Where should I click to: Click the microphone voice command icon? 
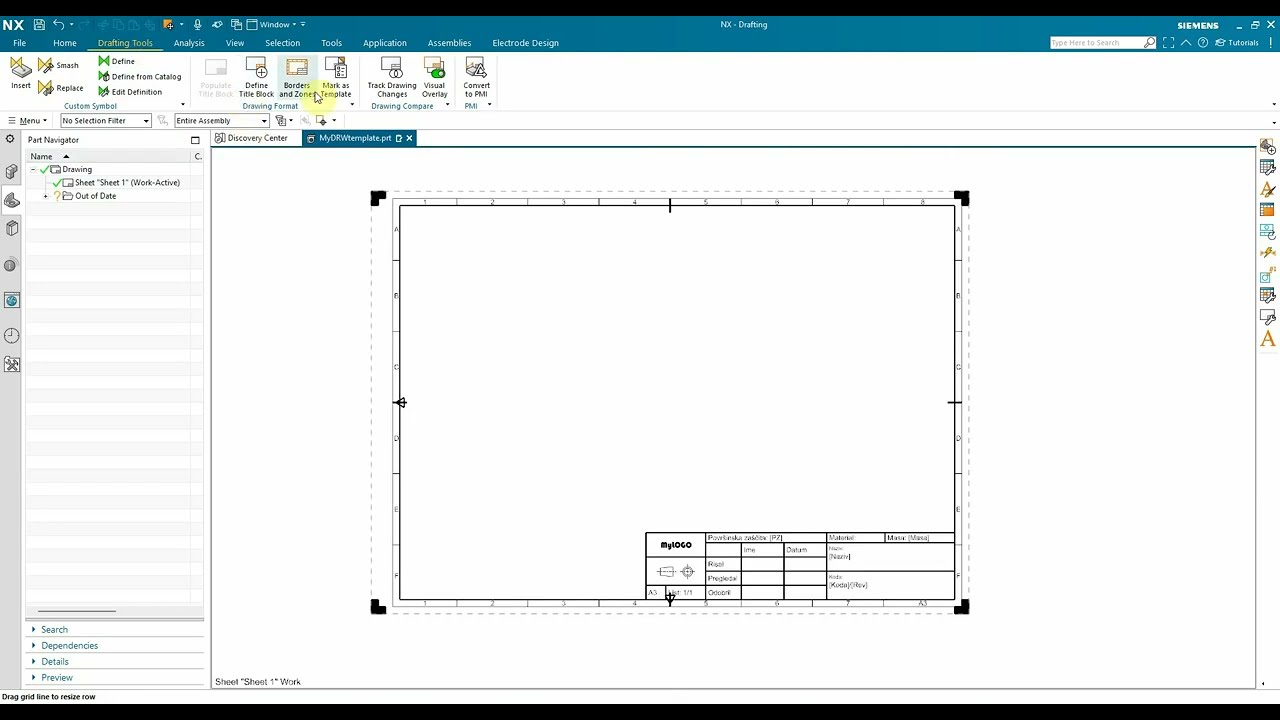197,24
